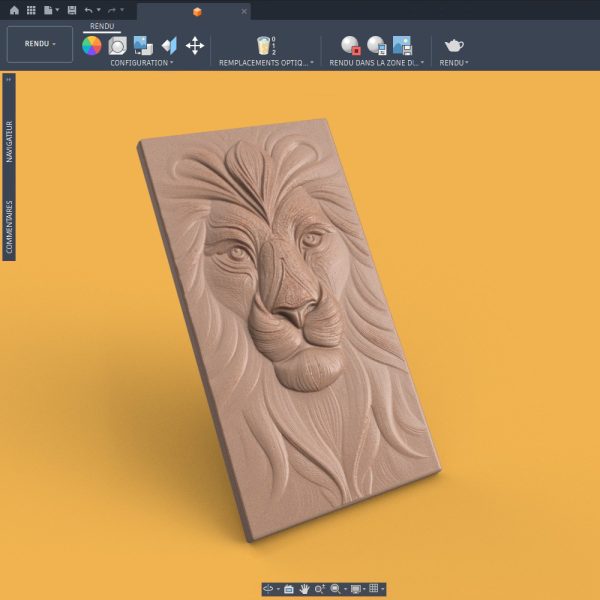The width and height of the screenshot is (600, 600).
Task: Select the orange cube document tab
Action: pos(197,12)
